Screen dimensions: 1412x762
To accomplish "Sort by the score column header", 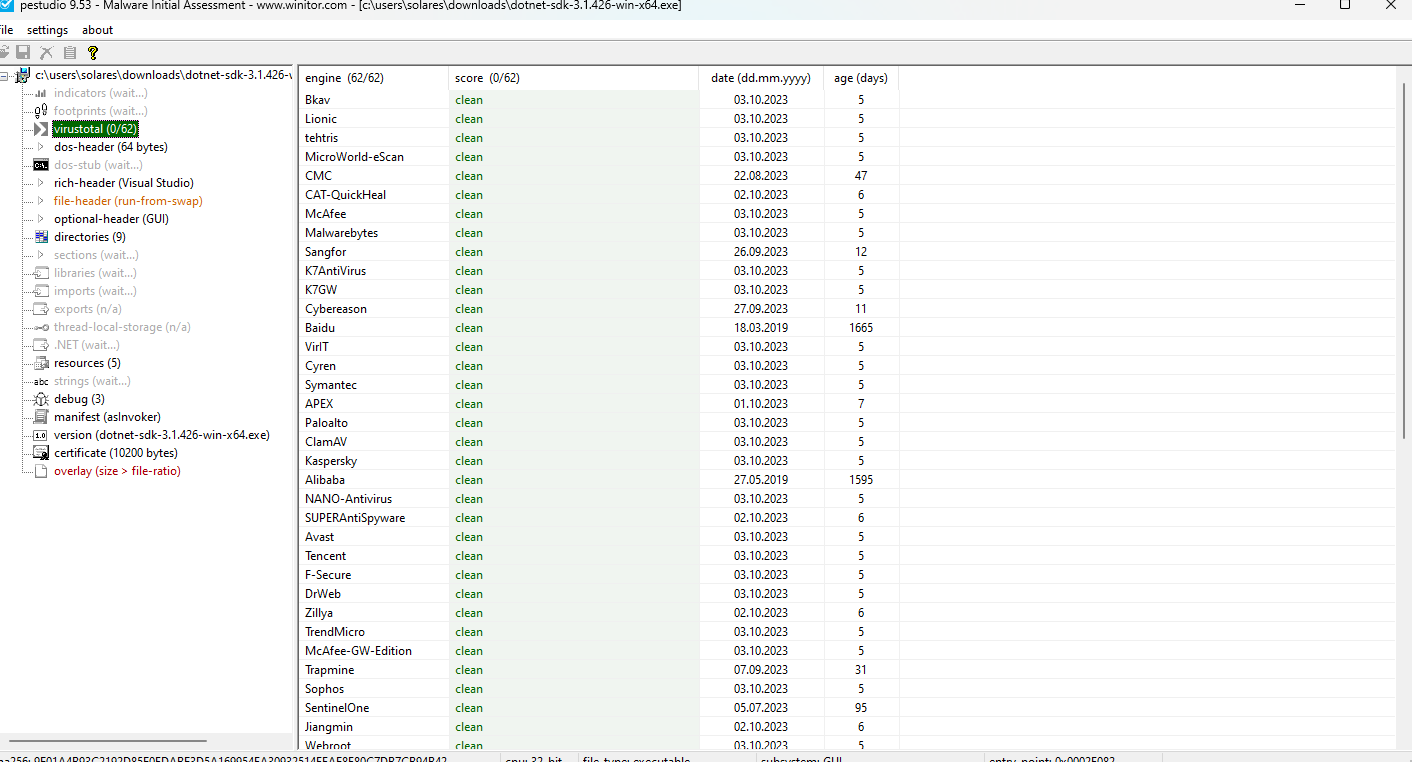I will (574, 78).
